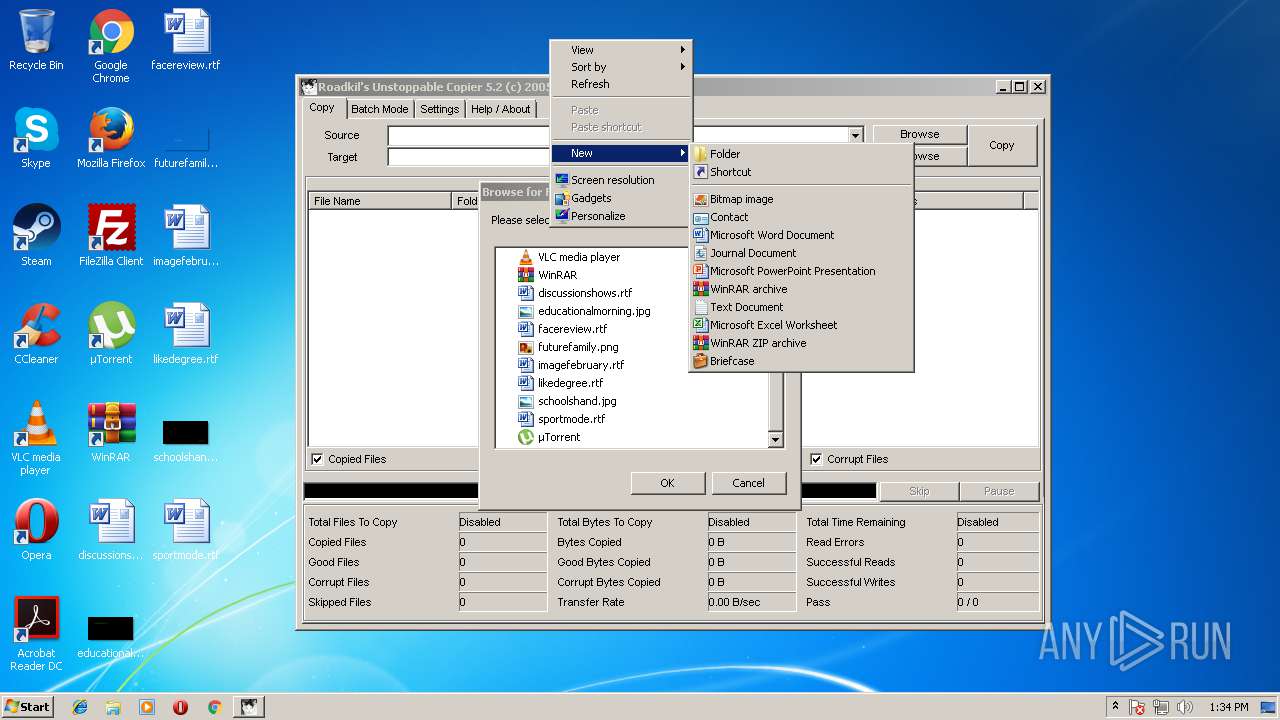The width and height of the screenshot is (1280, 720).
Task: Choose Personalize from context menu
Action: click(x=621, y=216)
